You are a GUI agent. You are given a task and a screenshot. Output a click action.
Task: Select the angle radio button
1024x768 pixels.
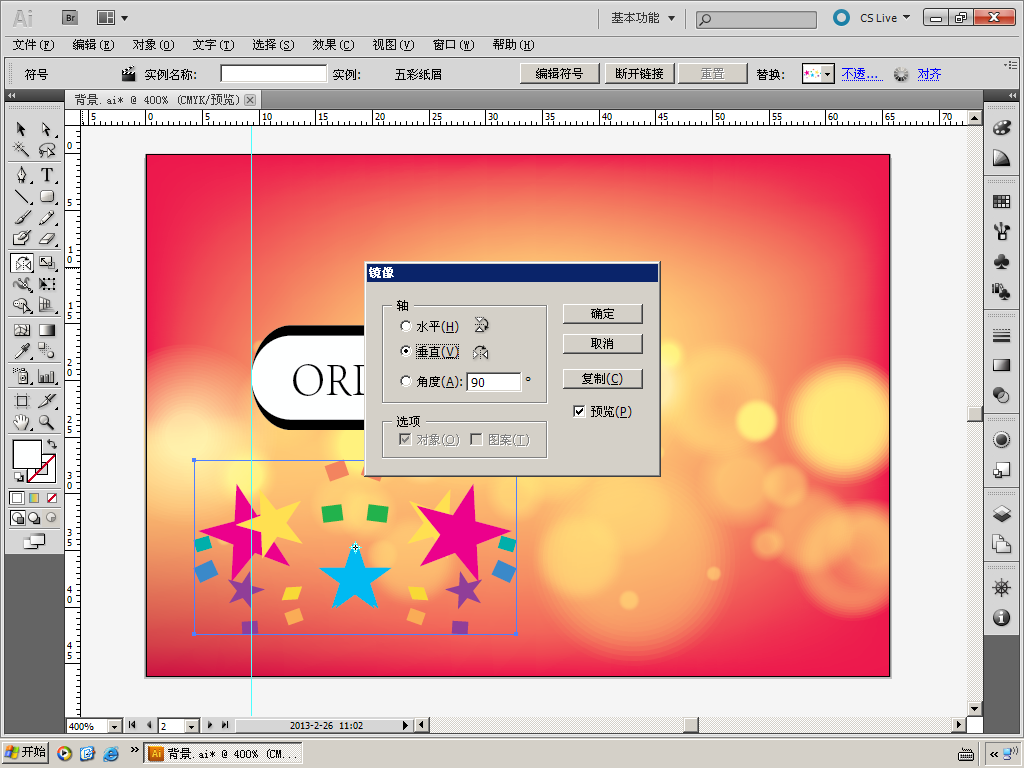[406, 381]
